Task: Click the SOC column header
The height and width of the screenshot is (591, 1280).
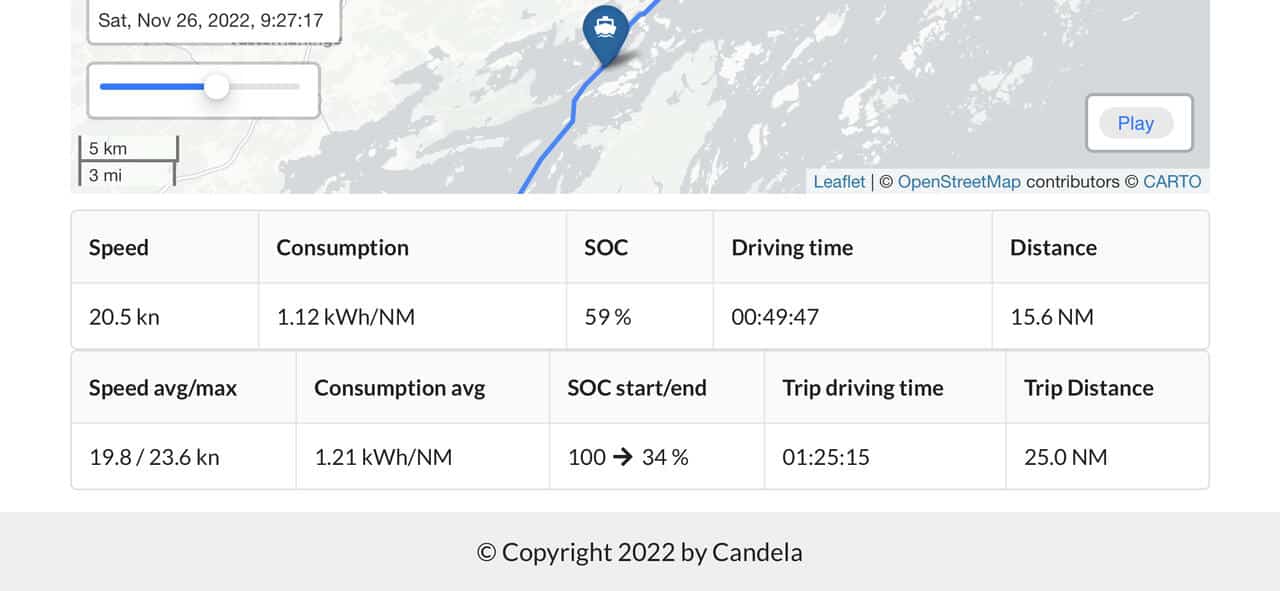Action: click(x=606, y=248)
